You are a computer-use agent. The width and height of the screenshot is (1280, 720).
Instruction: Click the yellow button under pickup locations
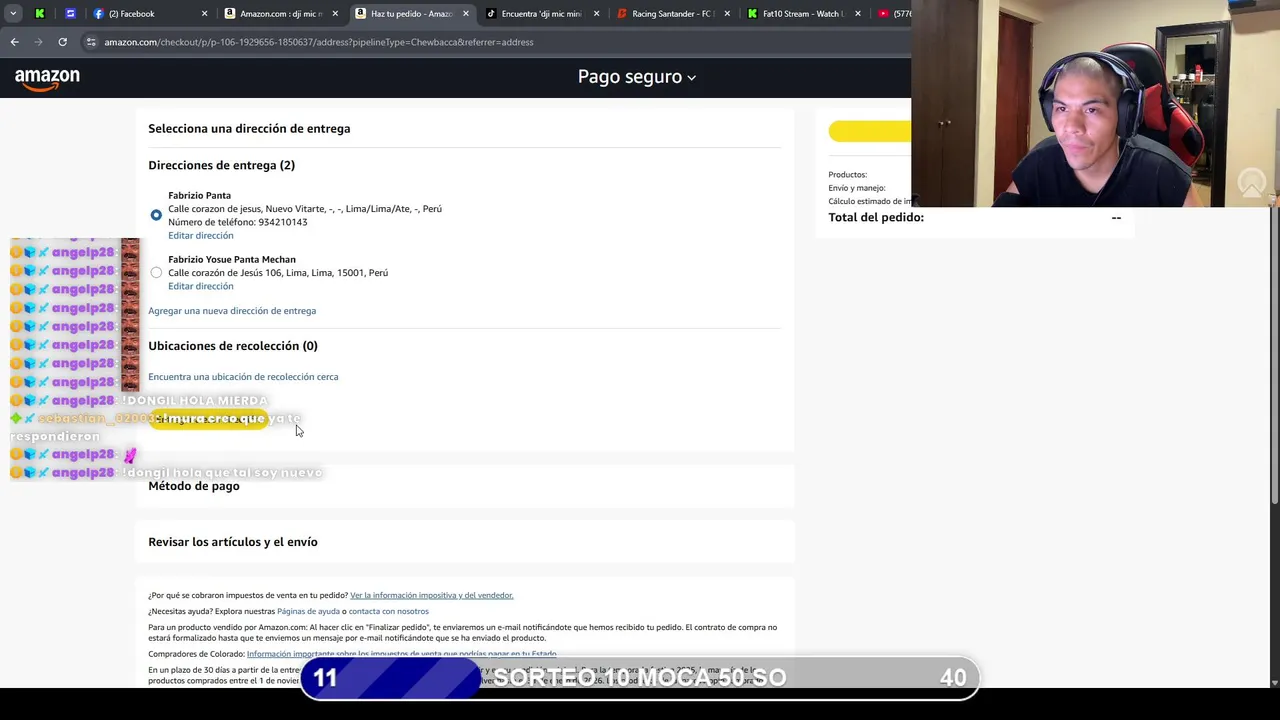click(208, 419)
